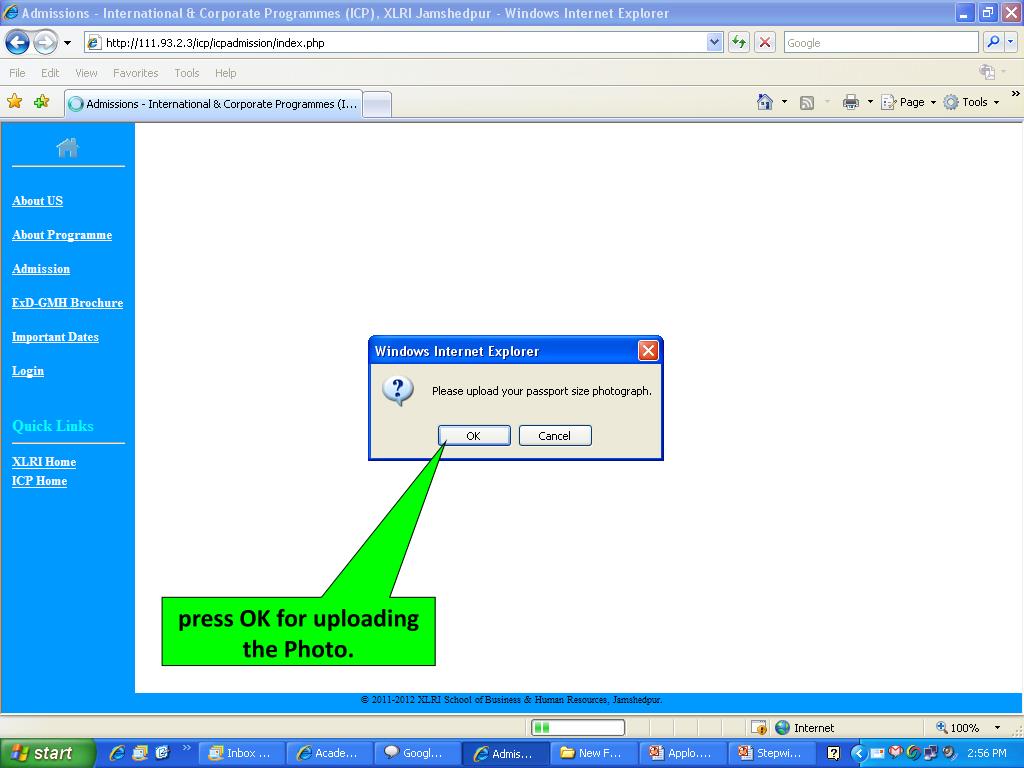
Task: Switch to the New F... folder taskbar button
Action: (594, 753)
